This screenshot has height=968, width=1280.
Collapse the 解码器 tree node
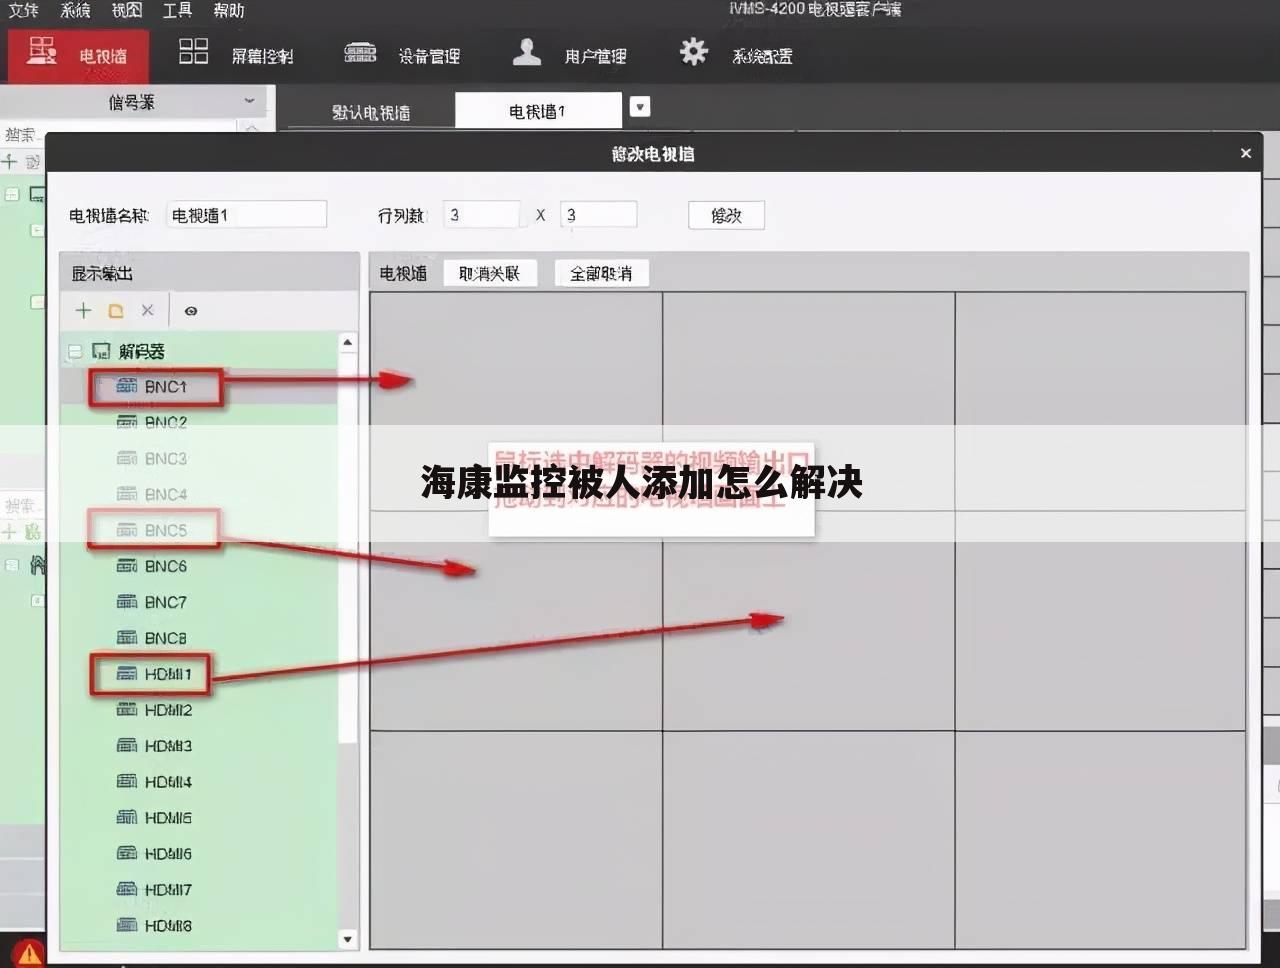74,351
